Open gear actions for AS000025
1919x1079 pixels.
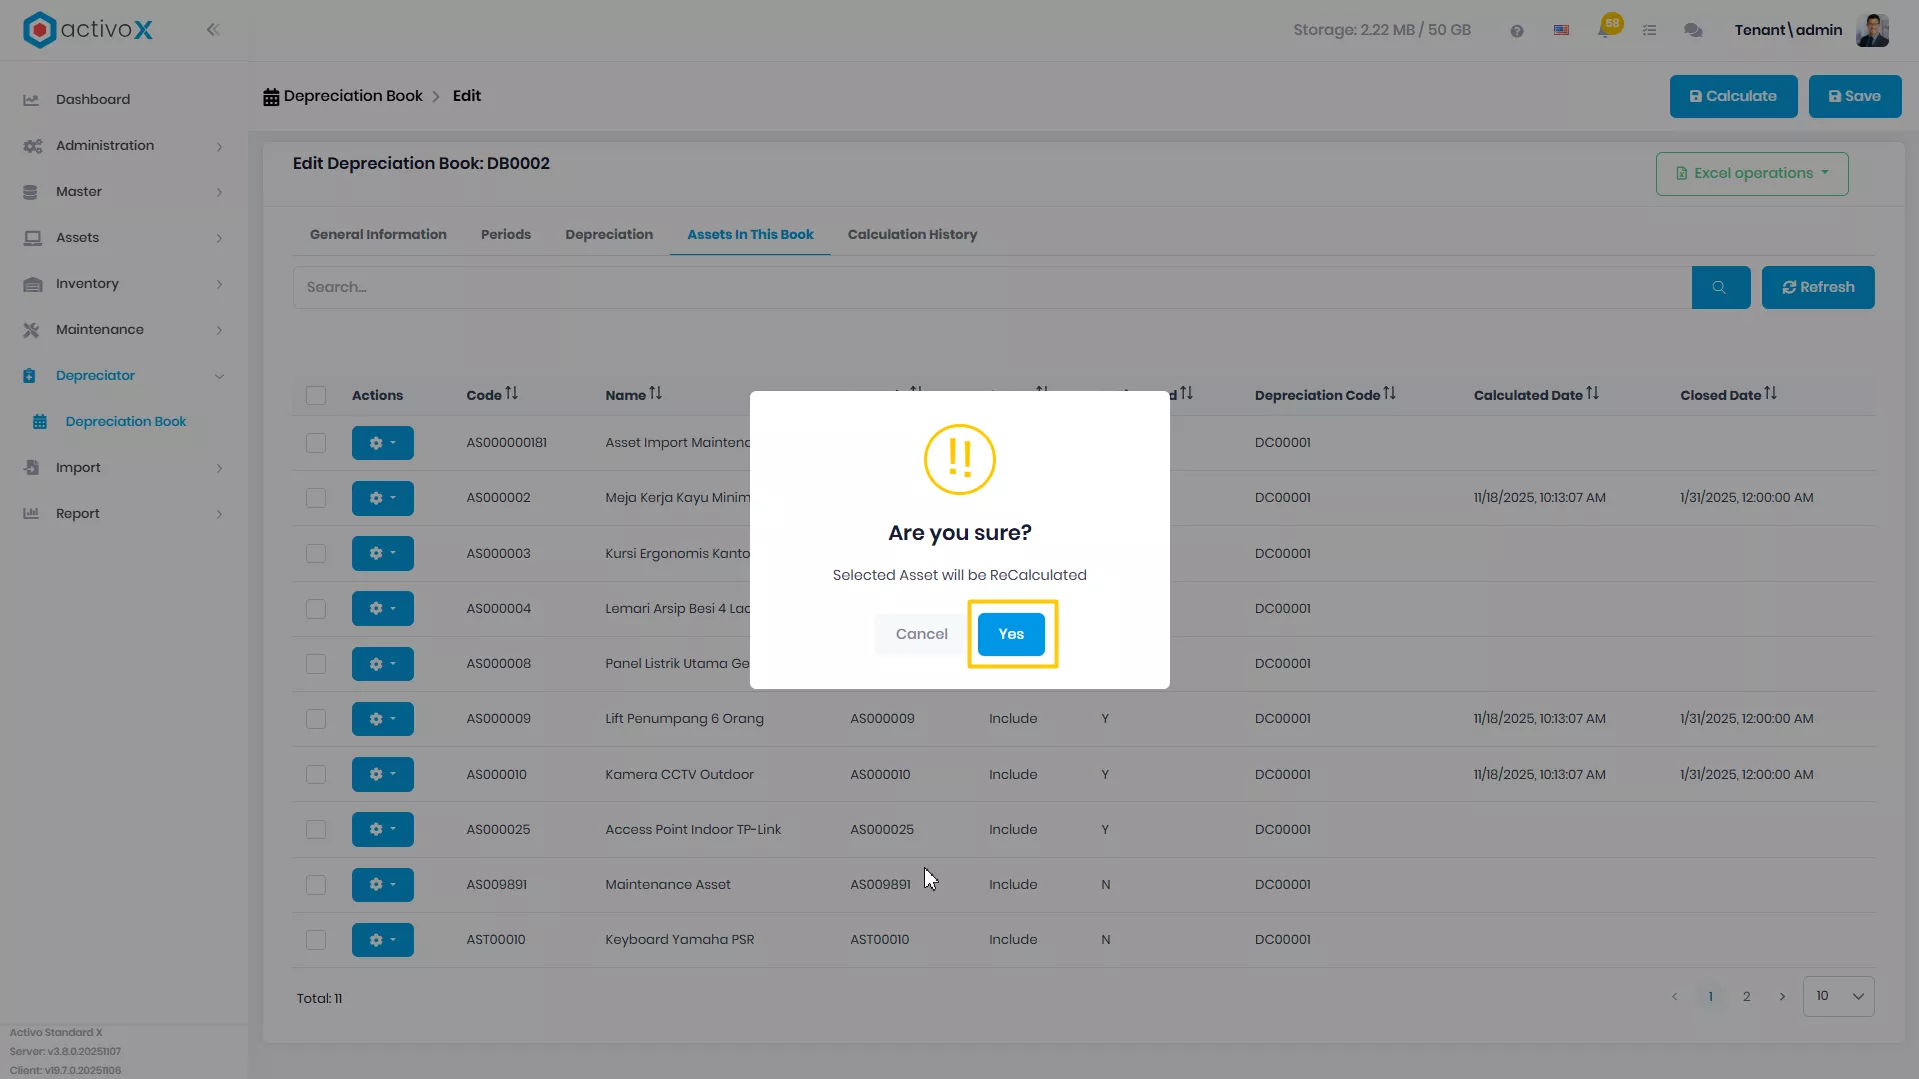click(382, 829)
